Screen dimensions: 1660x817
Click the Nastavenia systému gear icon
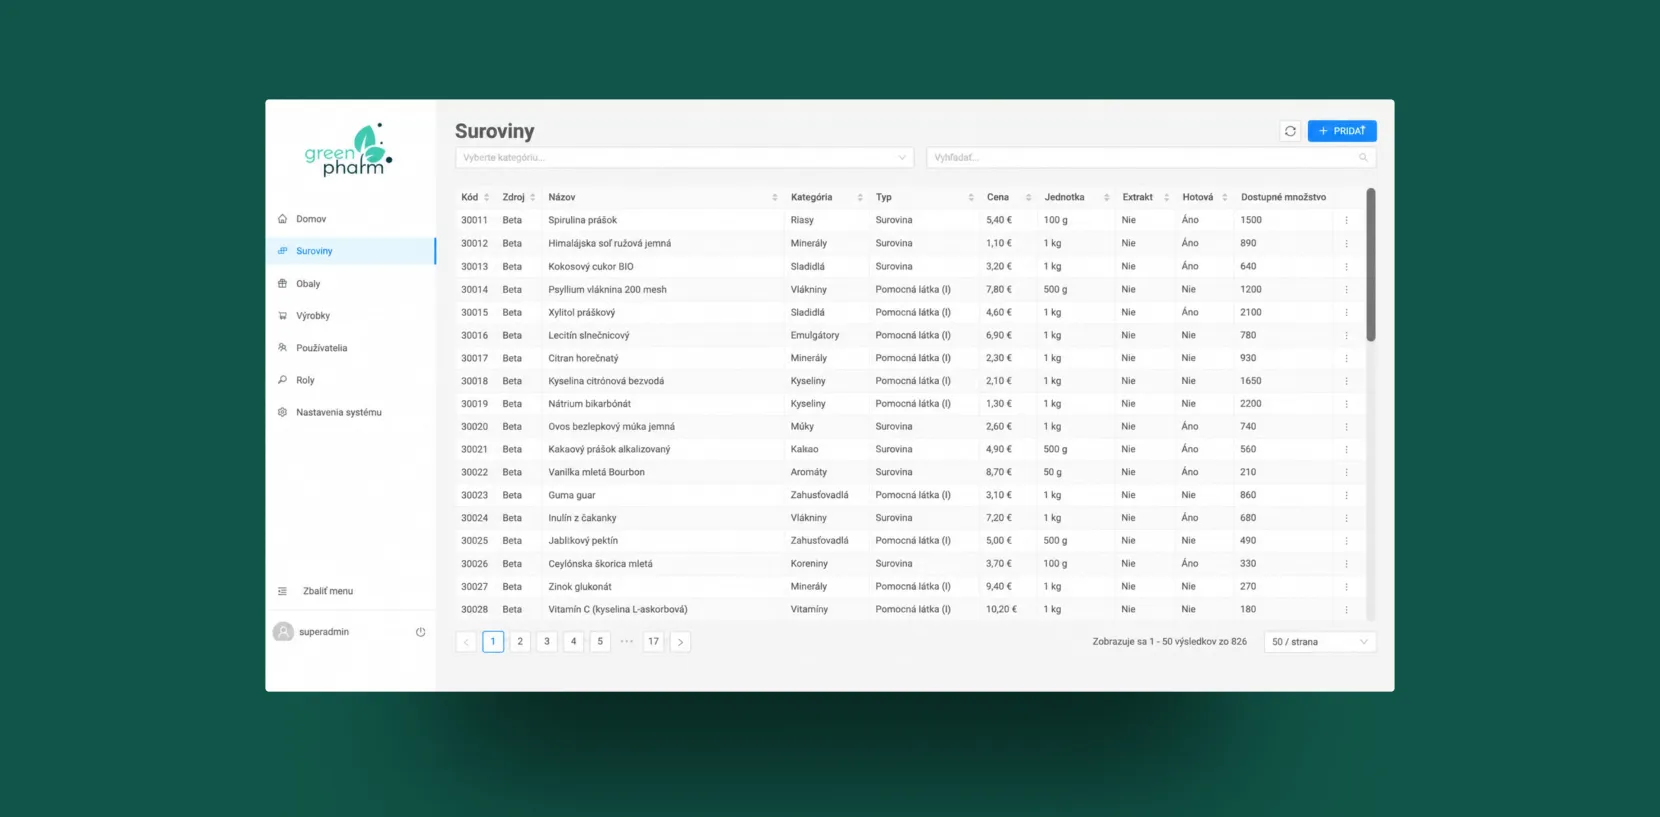coord(282,412)
